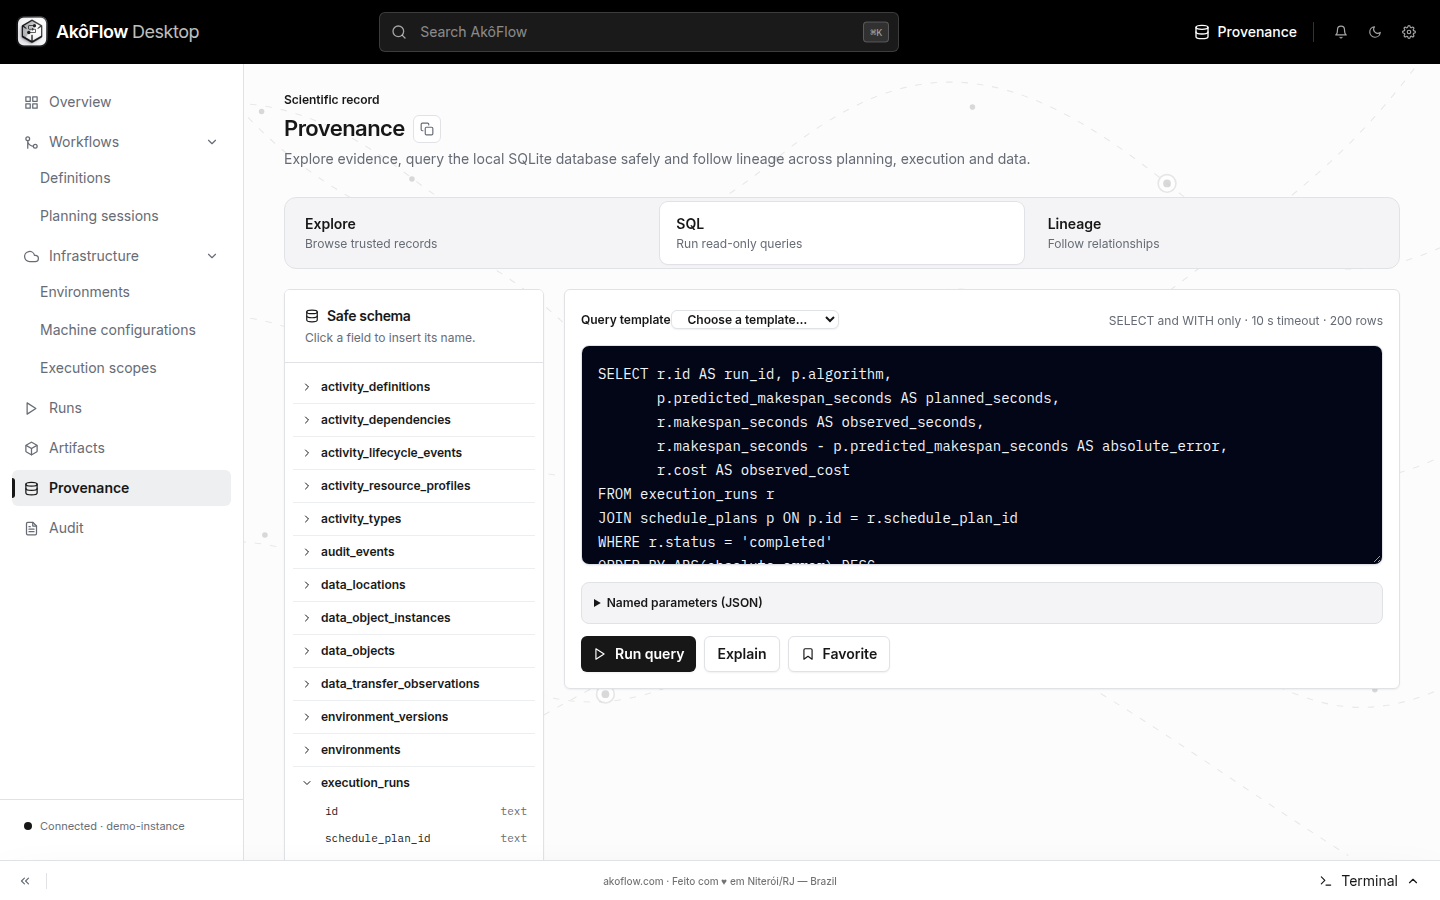Image resolution: width=1440 pixels, height=900 pixels.
Task: Click the Safe schema database icon
Action: pyautogui.click(x=312, y=316)
